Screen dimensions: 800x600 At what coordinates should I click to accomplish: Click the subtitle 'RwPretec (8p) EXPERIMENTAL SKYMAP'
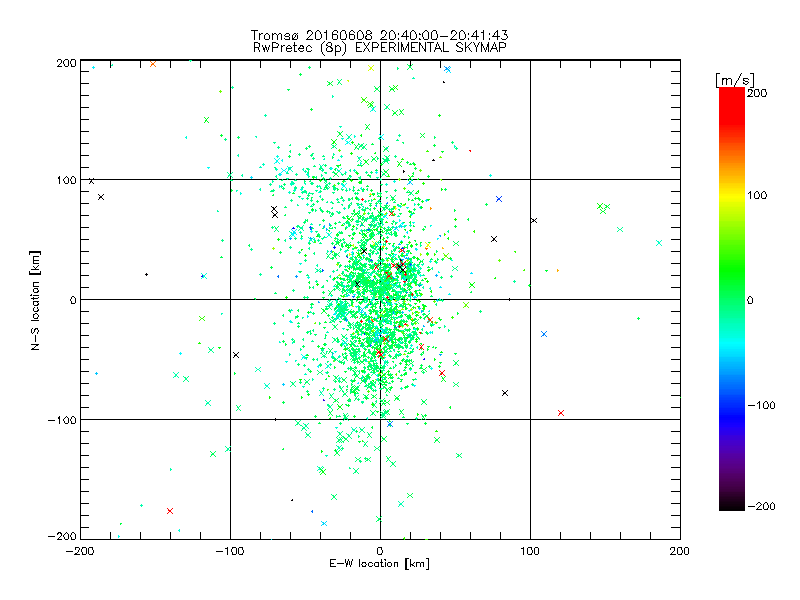pos(380,48)
